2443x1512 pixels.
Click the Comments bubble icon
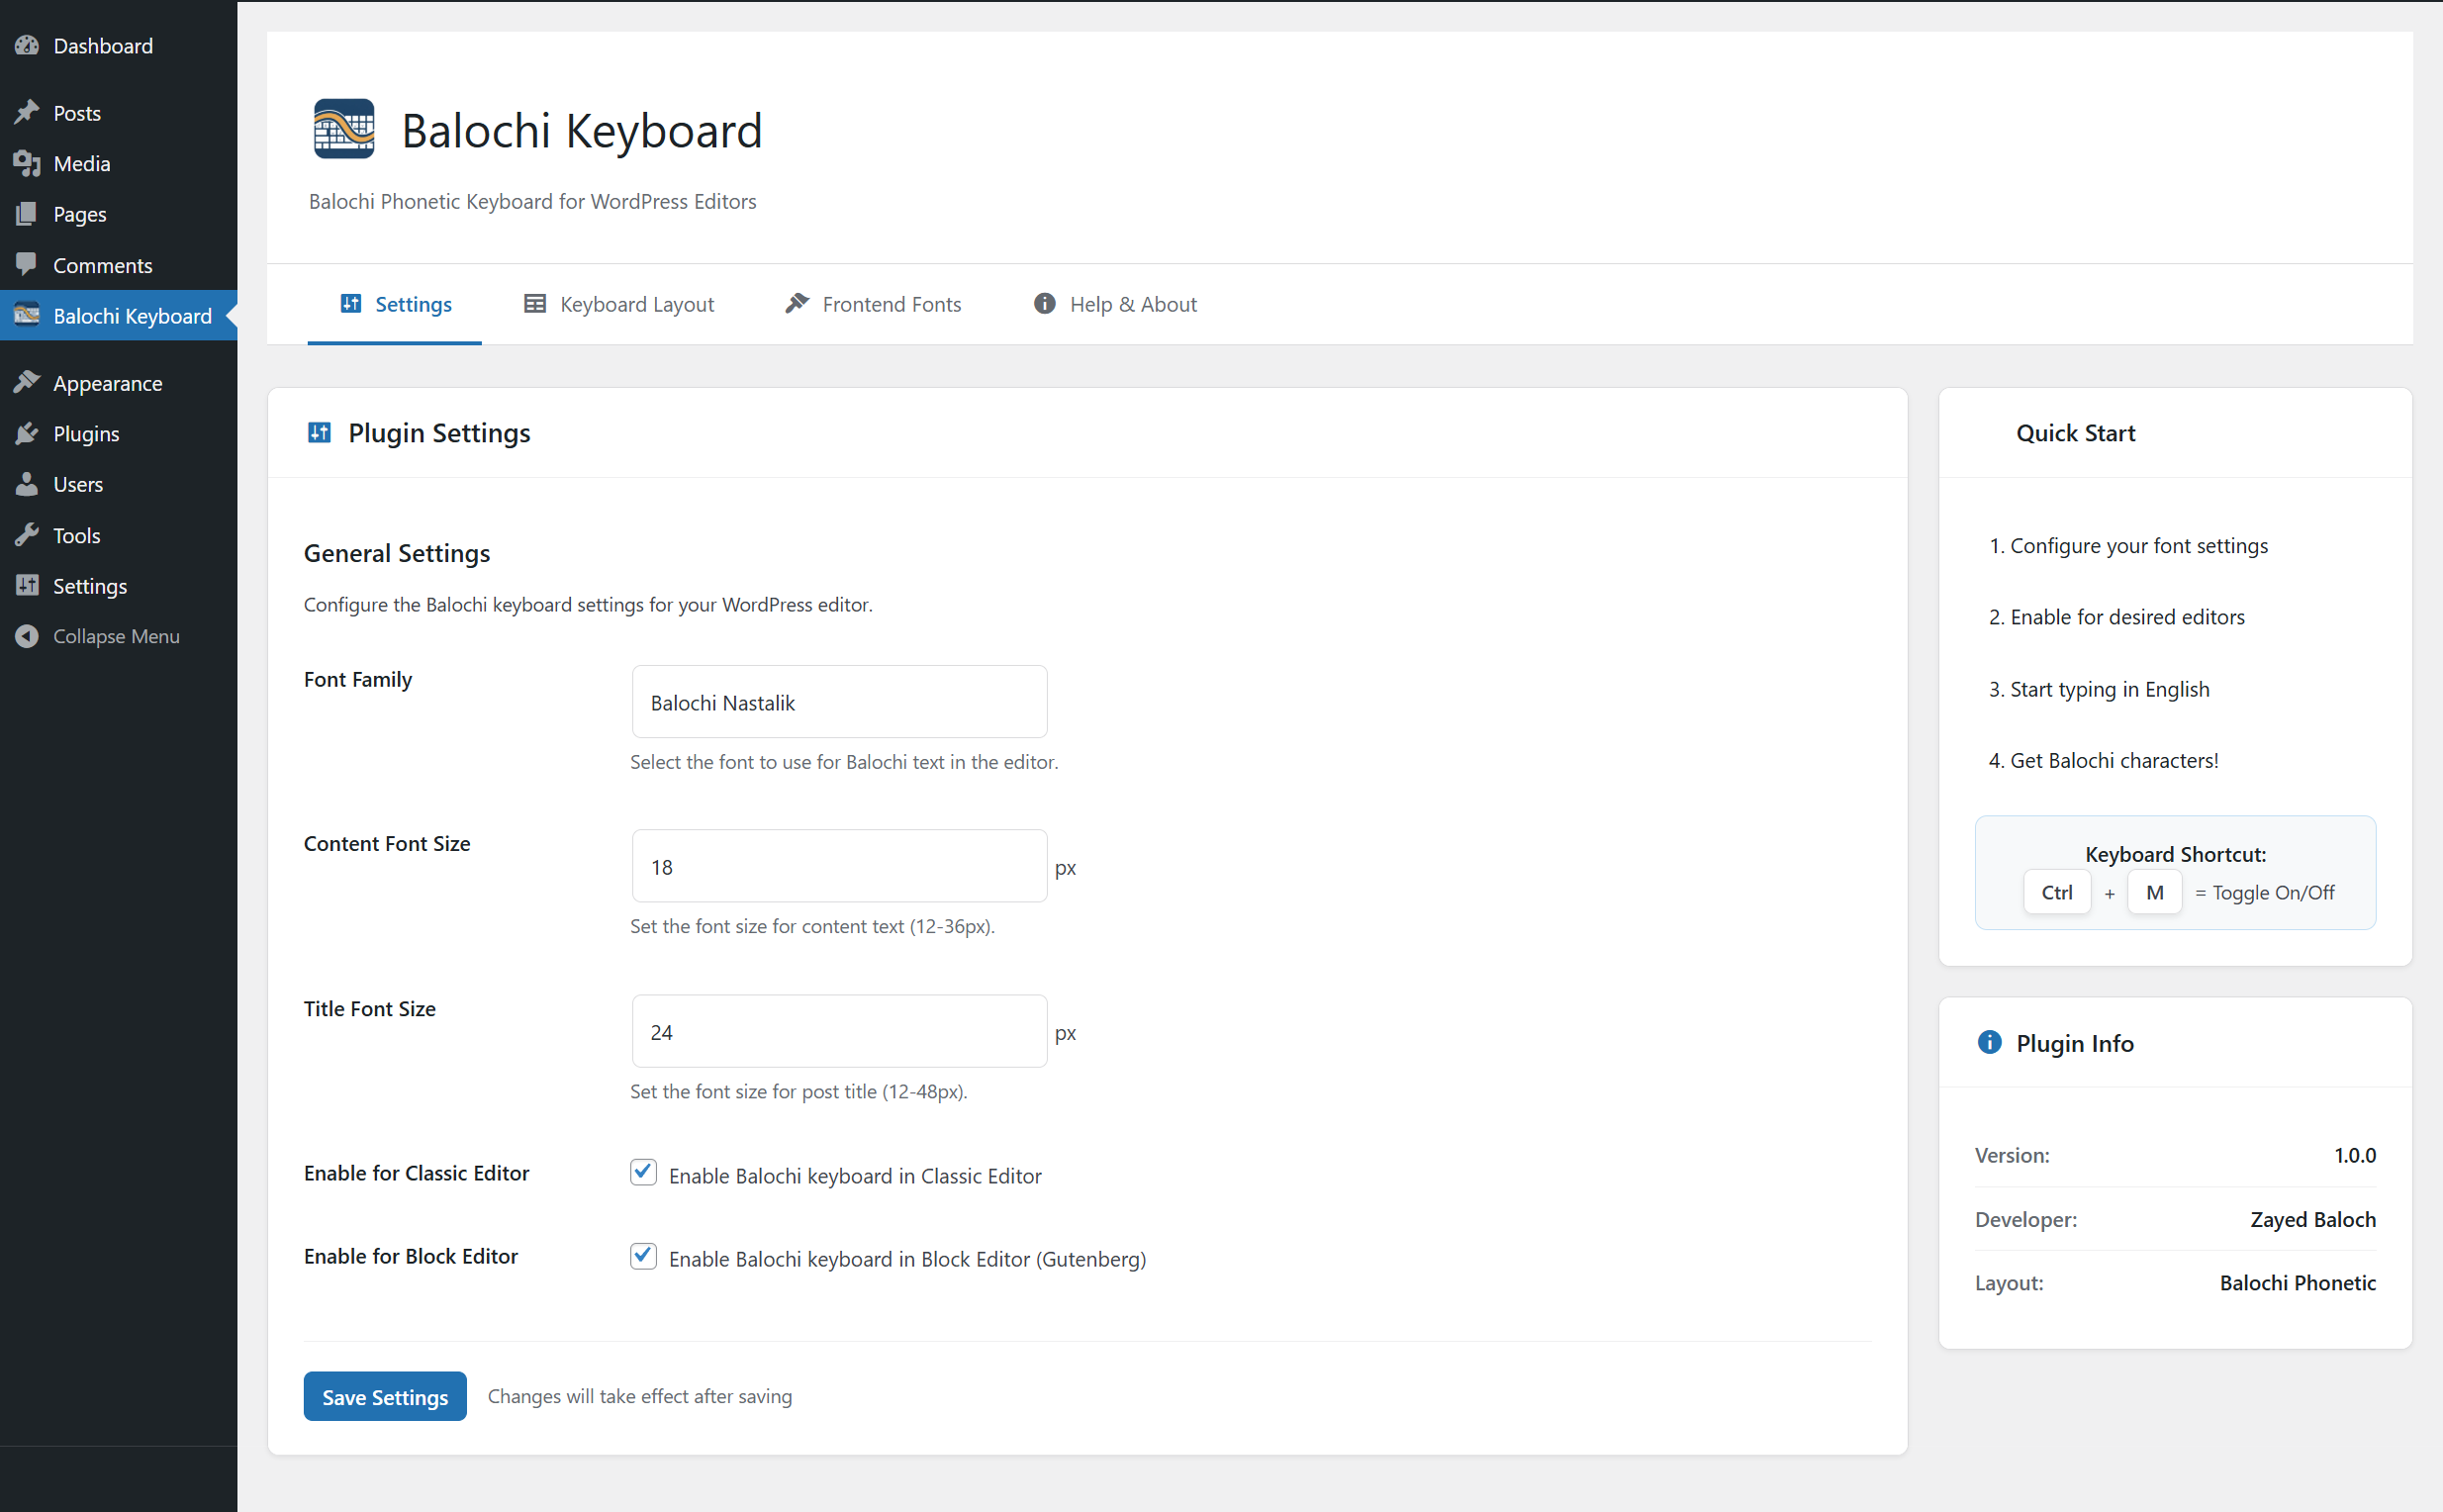[27, 264]
